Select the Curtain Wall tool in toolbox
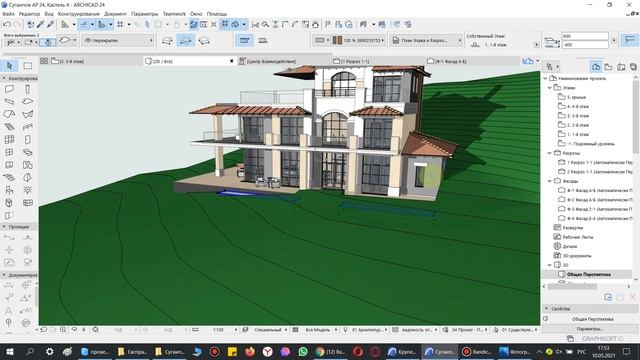Viewport: 640px width, 360px height. [9, 140]
